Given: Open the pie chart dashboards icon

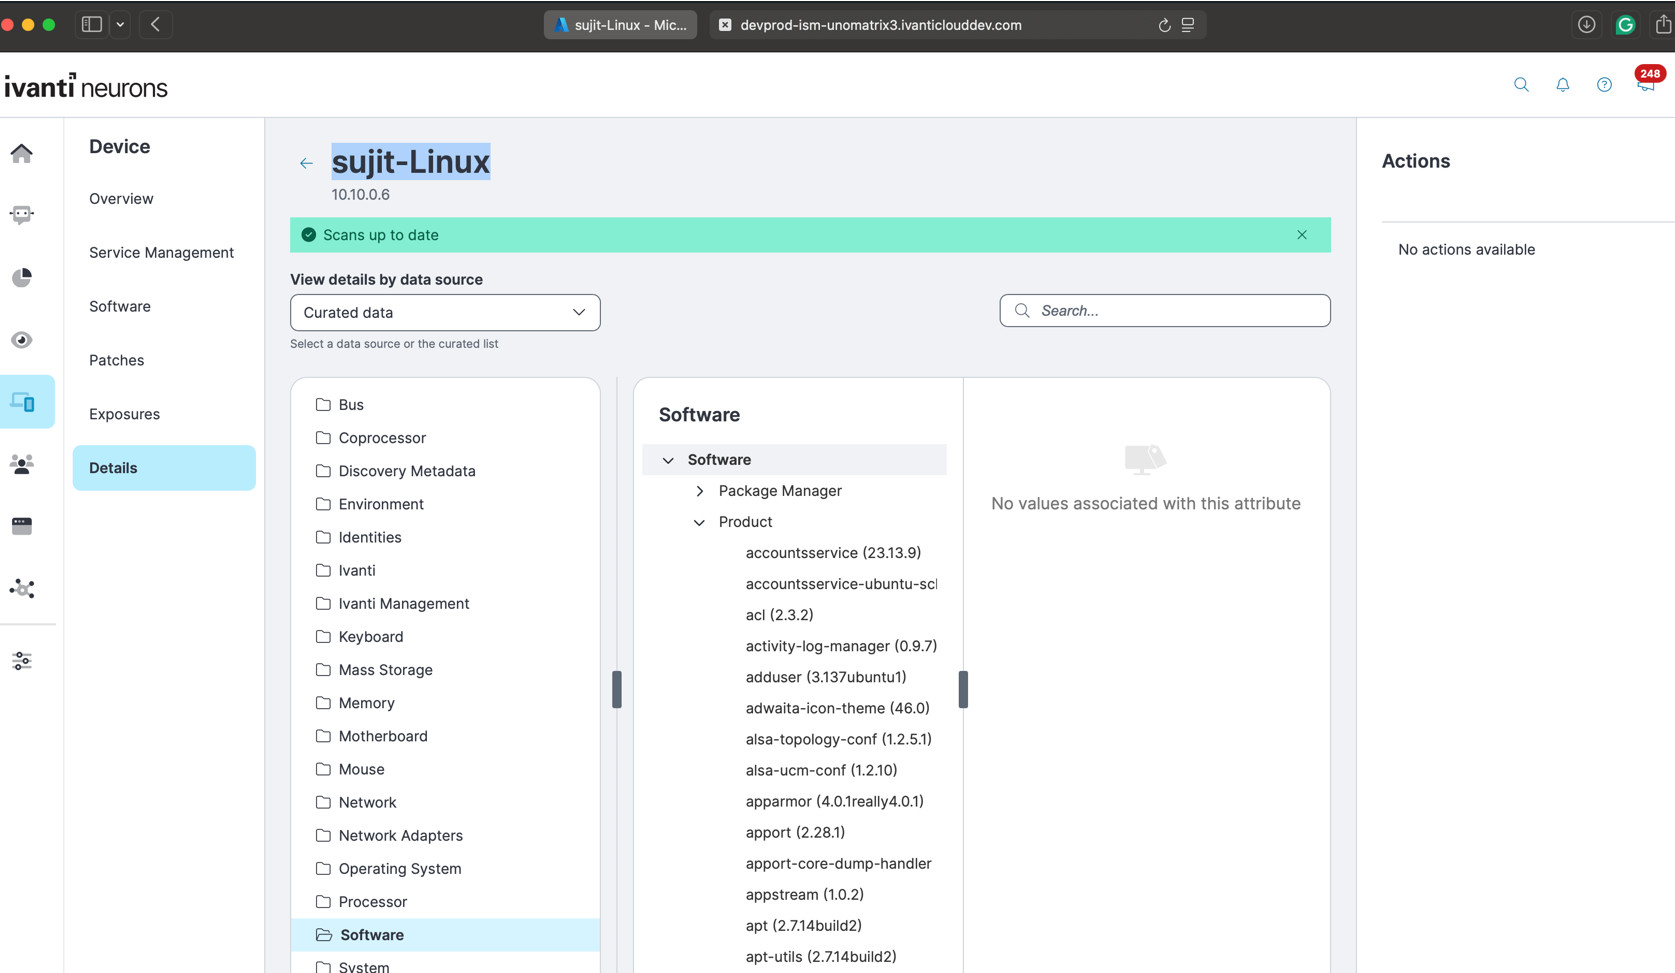Looking at the screenshot, I should point(22,277).
